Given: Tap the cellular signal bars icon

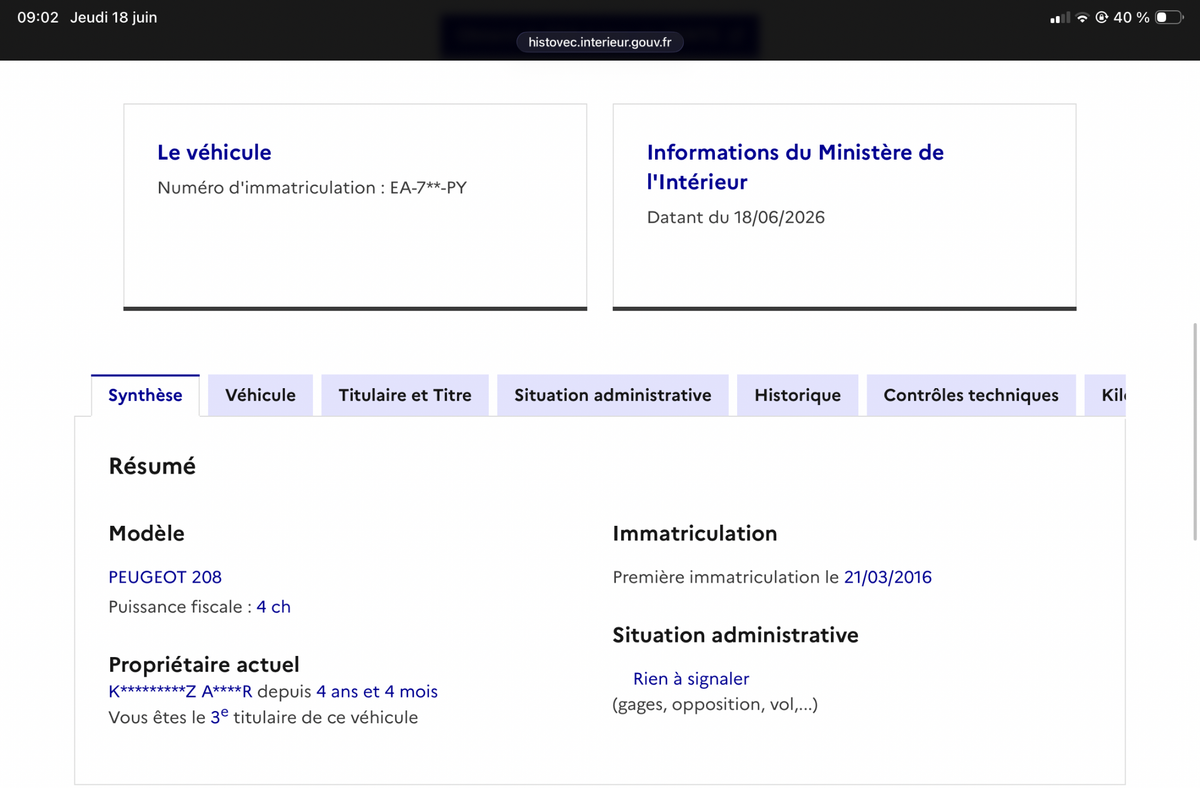Looking at the screenshot, I should (1060, 18).
